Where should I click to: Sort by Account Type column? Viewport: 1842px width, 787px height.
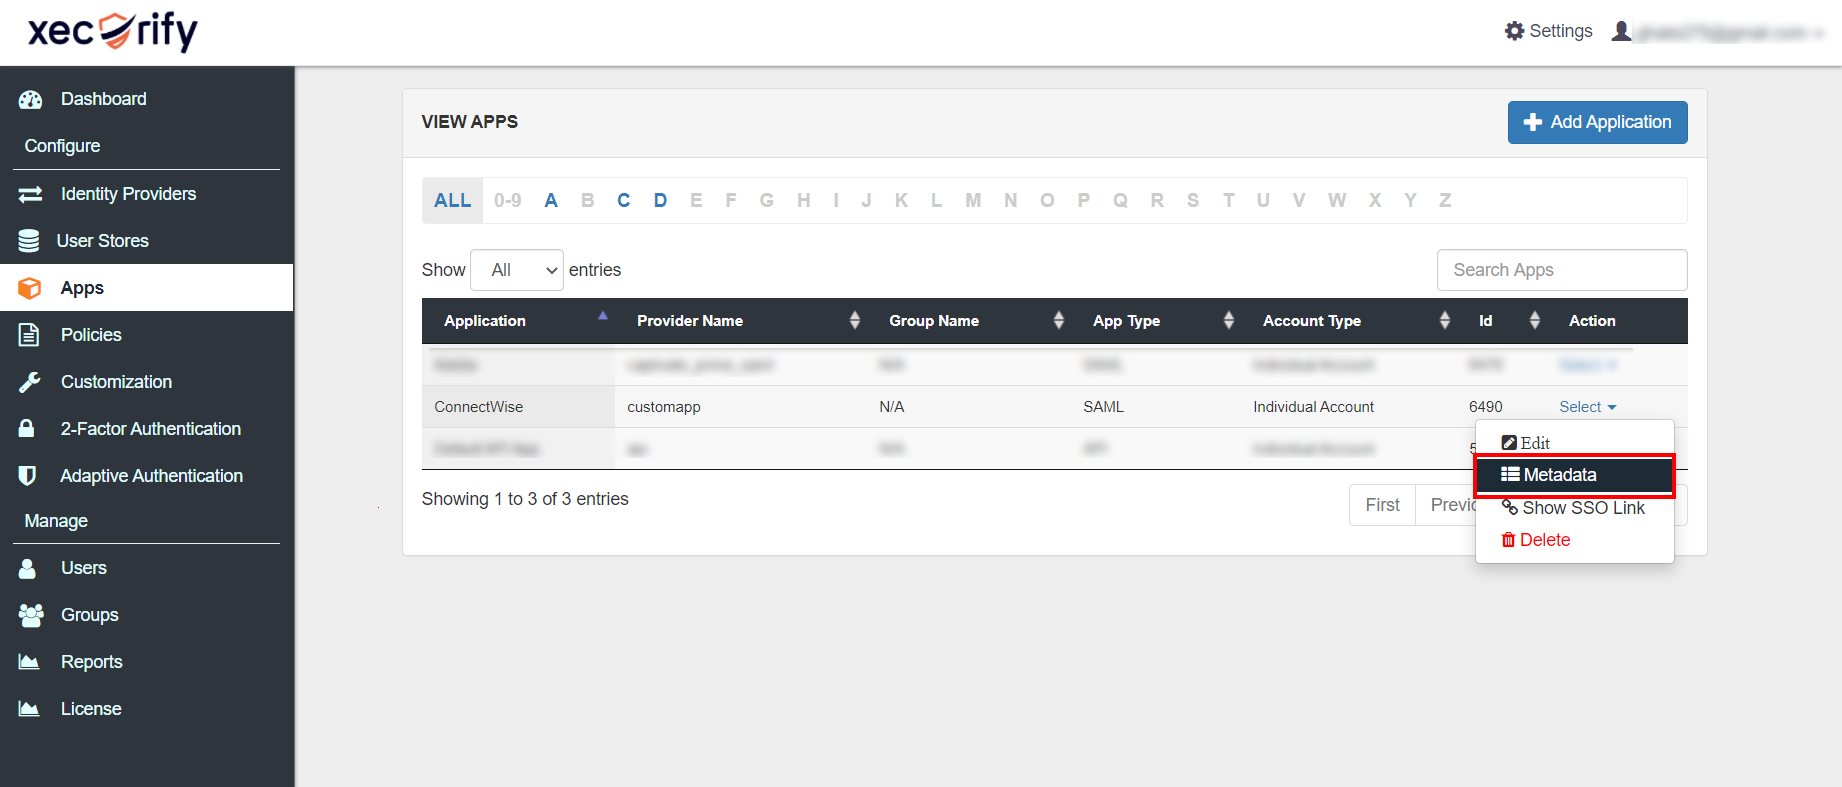(1349, 321)
